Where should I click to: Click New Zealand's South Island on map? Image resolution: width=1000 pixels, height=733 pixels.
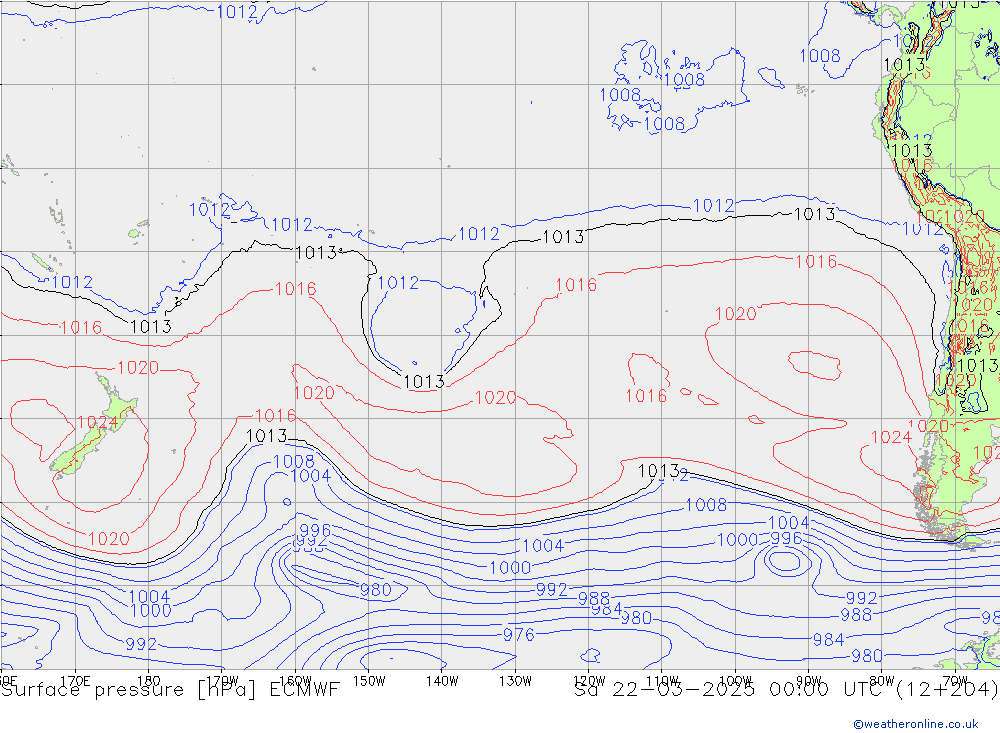[78, 451]
